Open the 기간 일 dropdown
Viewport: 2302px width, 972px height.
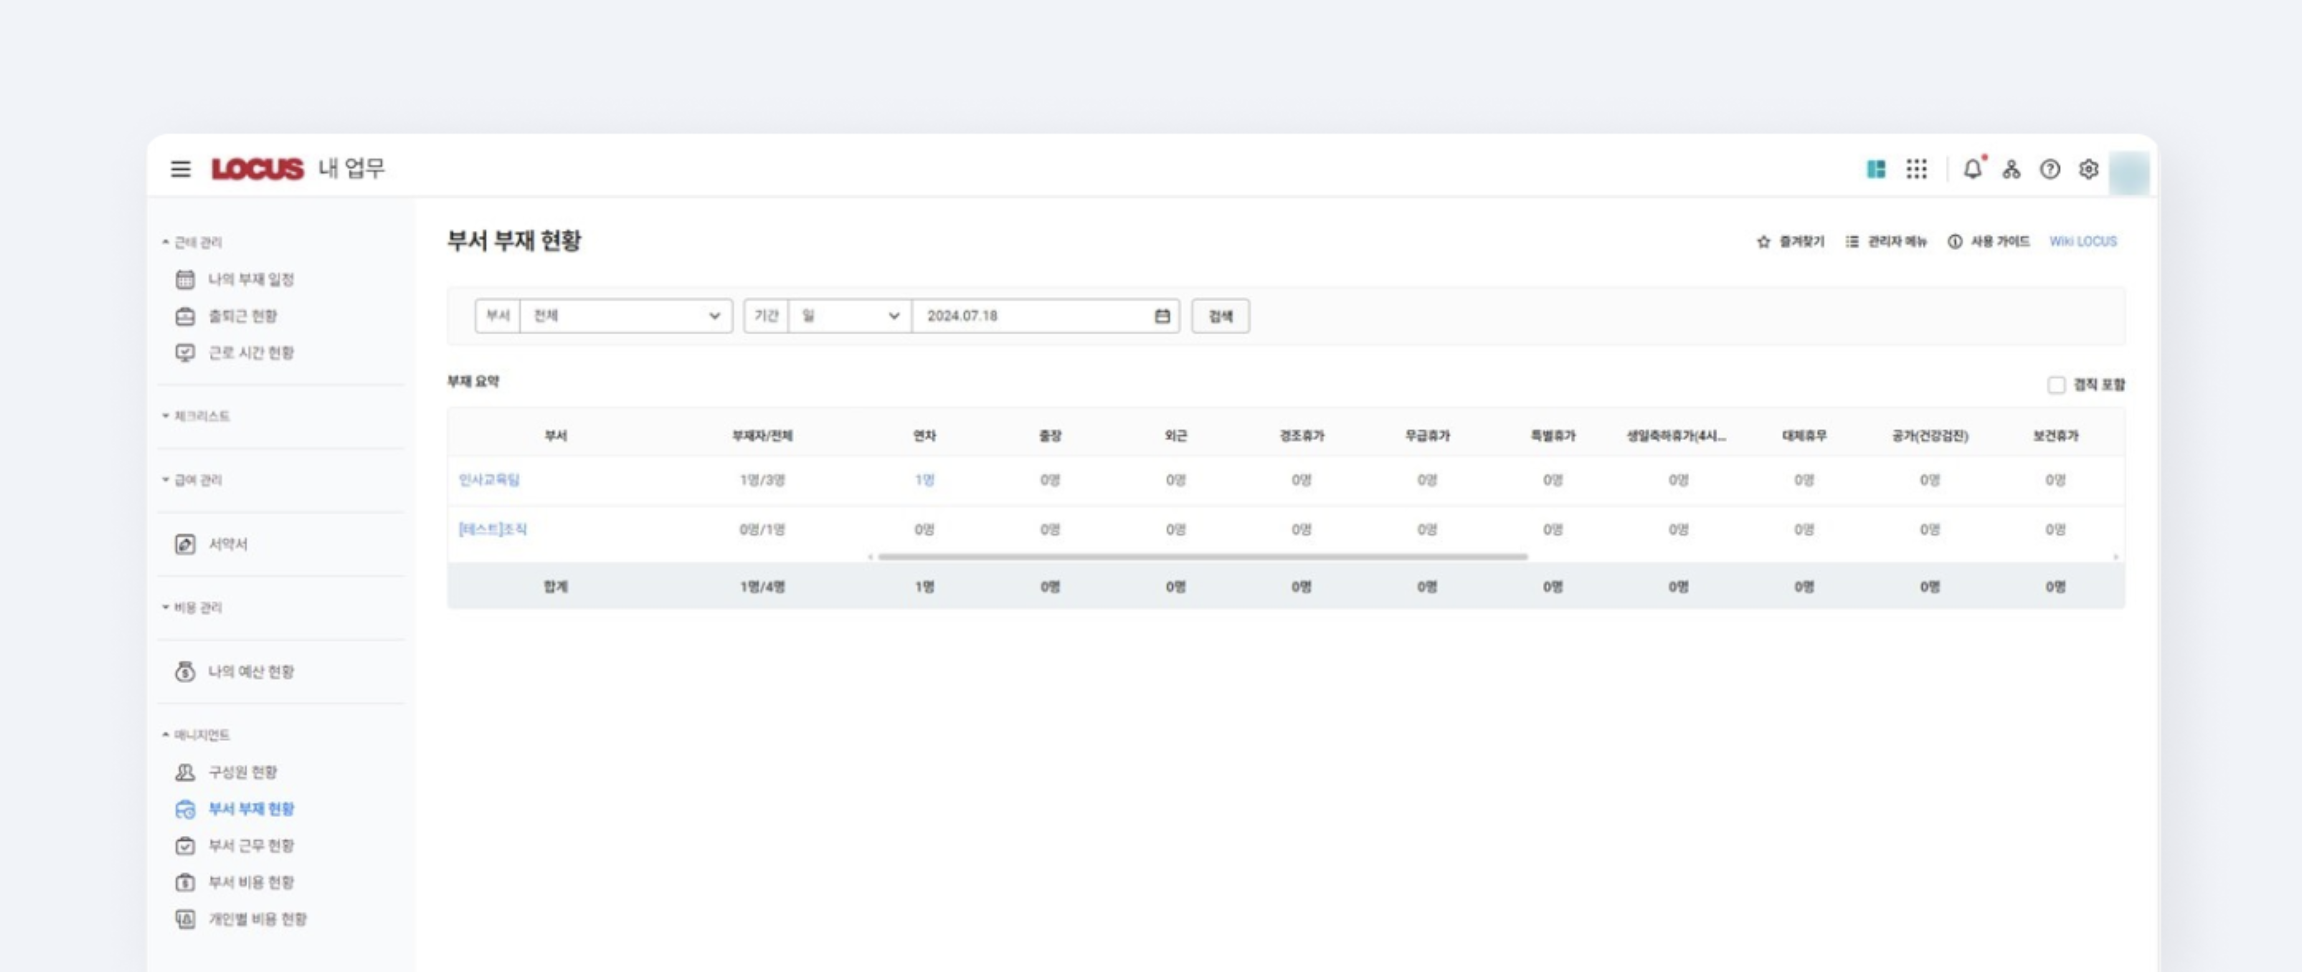coord(849,316)
